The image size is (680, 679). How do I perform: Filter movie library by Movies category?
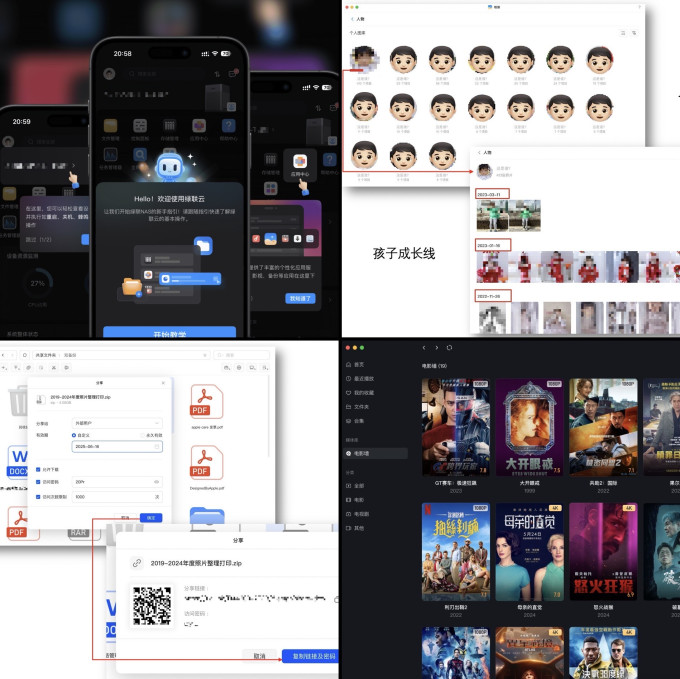tap(355, 500)
